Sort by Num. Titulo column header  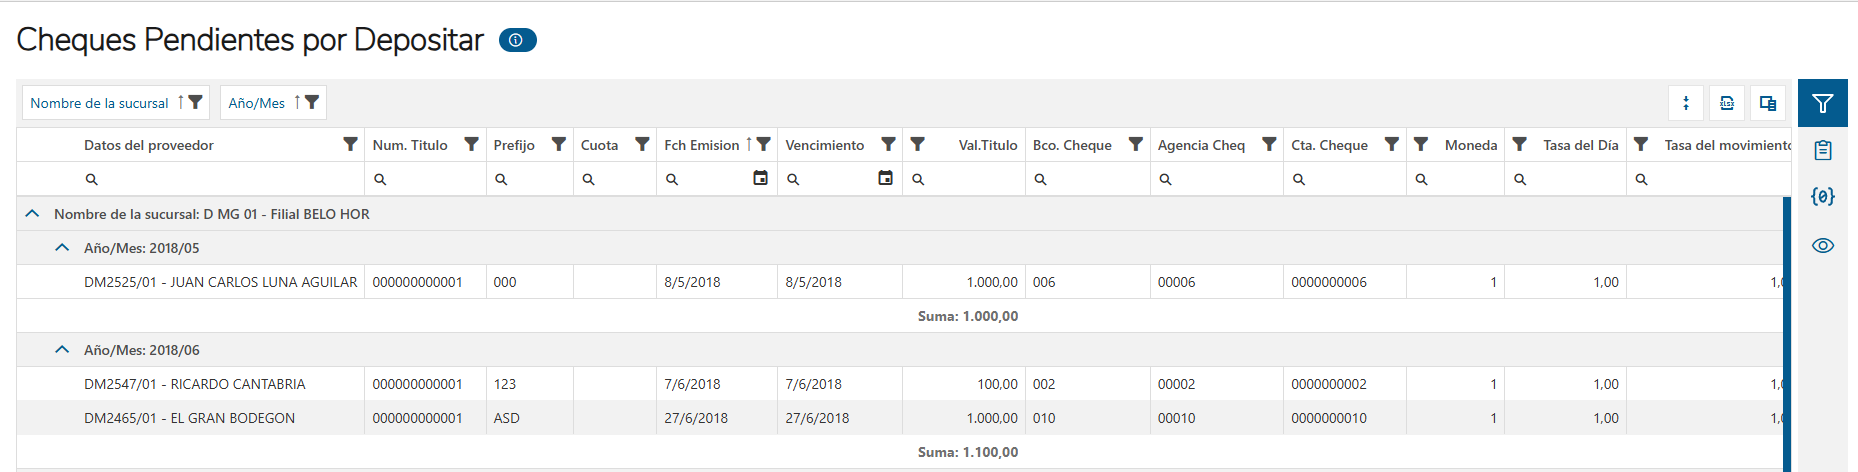pyautogui.click(x=410, y=145)
